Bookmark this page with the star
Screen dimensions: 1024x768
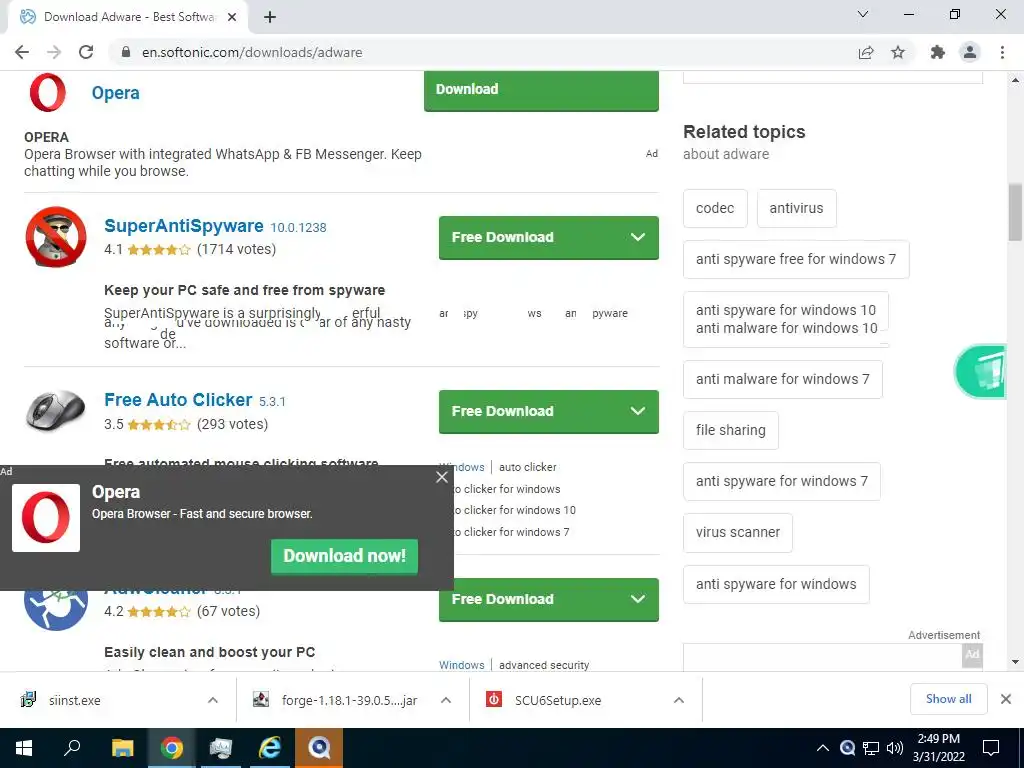898,52
